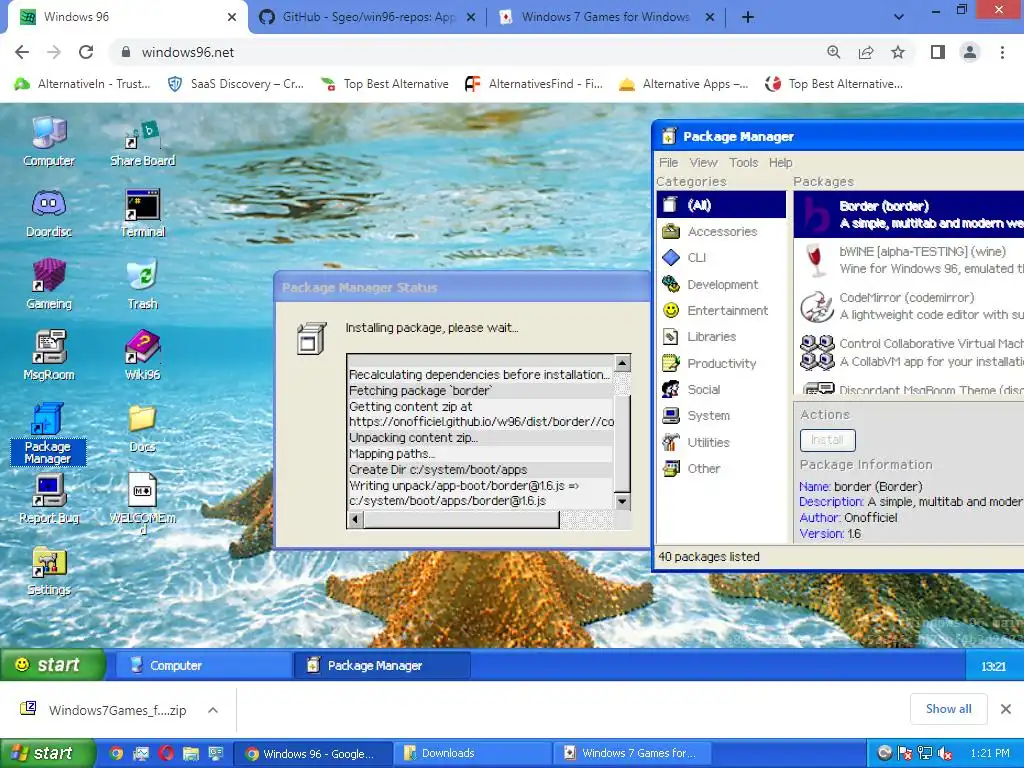Switch to Computer in Windows 96 taskbar

(203, 665)
